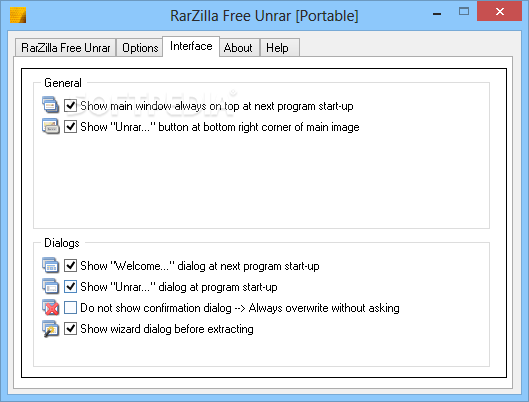
Task: Click label 'Show wizard dialog before extracting'
Action: [x=167, y=329]
